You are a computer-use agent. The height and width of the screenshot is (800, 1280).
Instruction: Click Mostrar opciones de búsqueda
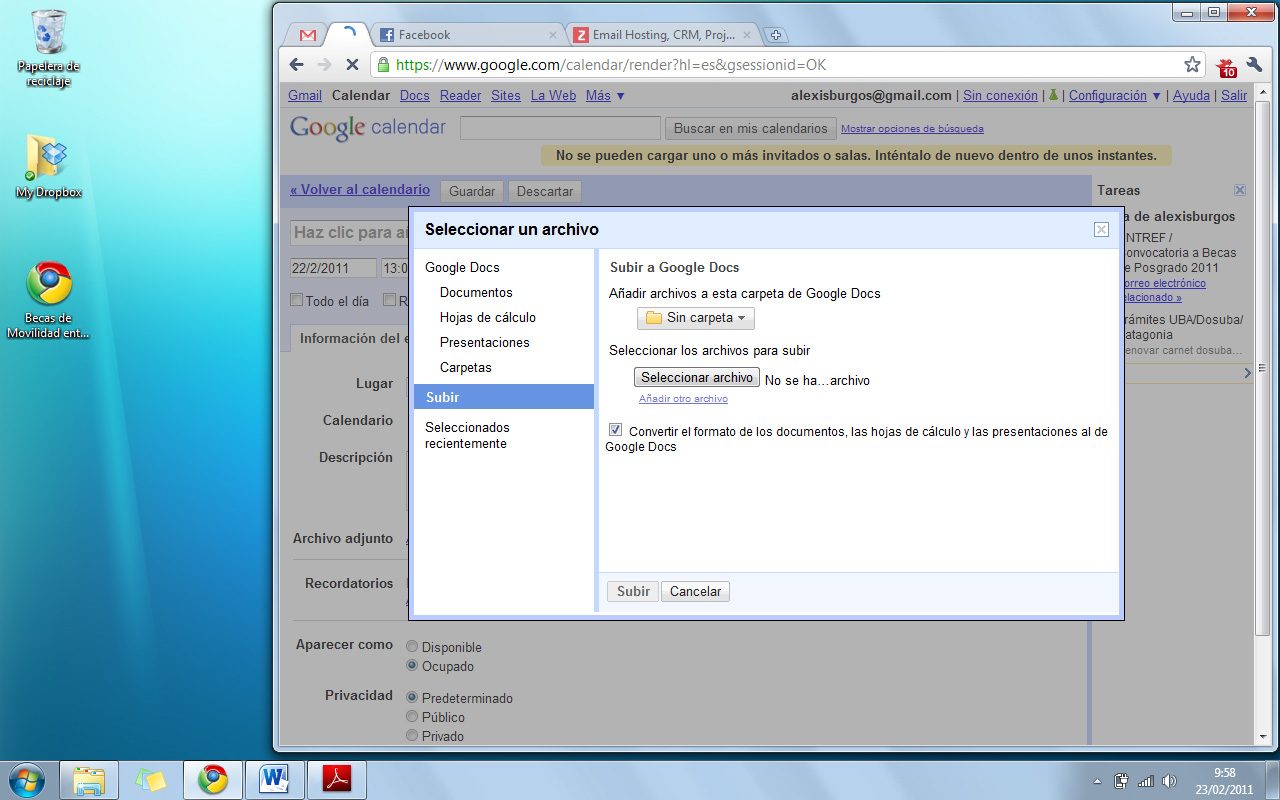912,129
